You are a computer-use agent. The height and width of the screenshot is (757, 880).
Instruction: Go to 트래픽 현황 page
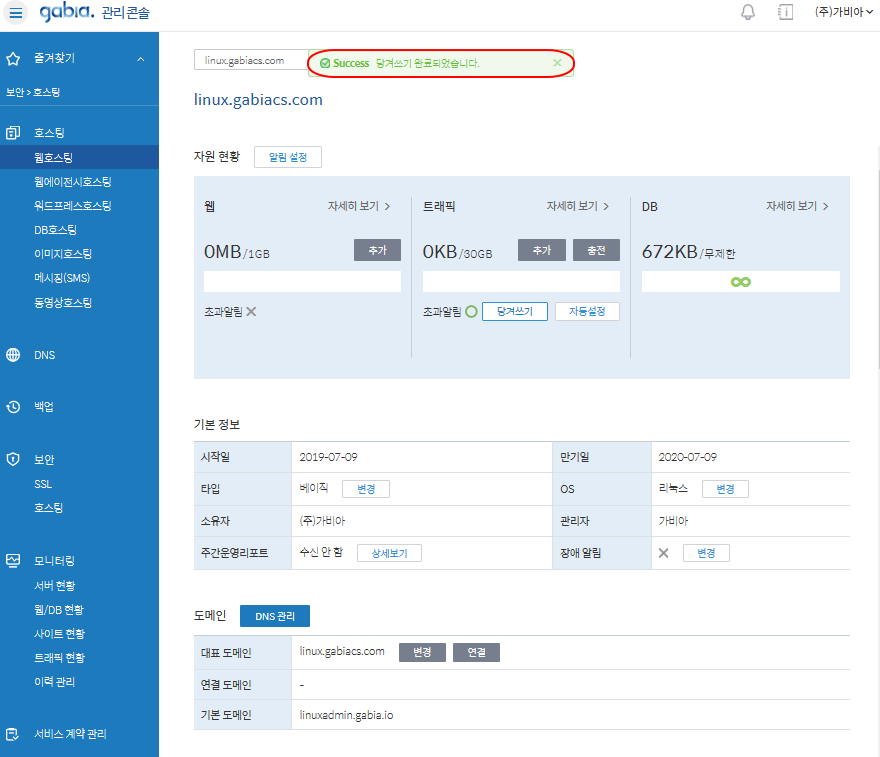point(59,658)
